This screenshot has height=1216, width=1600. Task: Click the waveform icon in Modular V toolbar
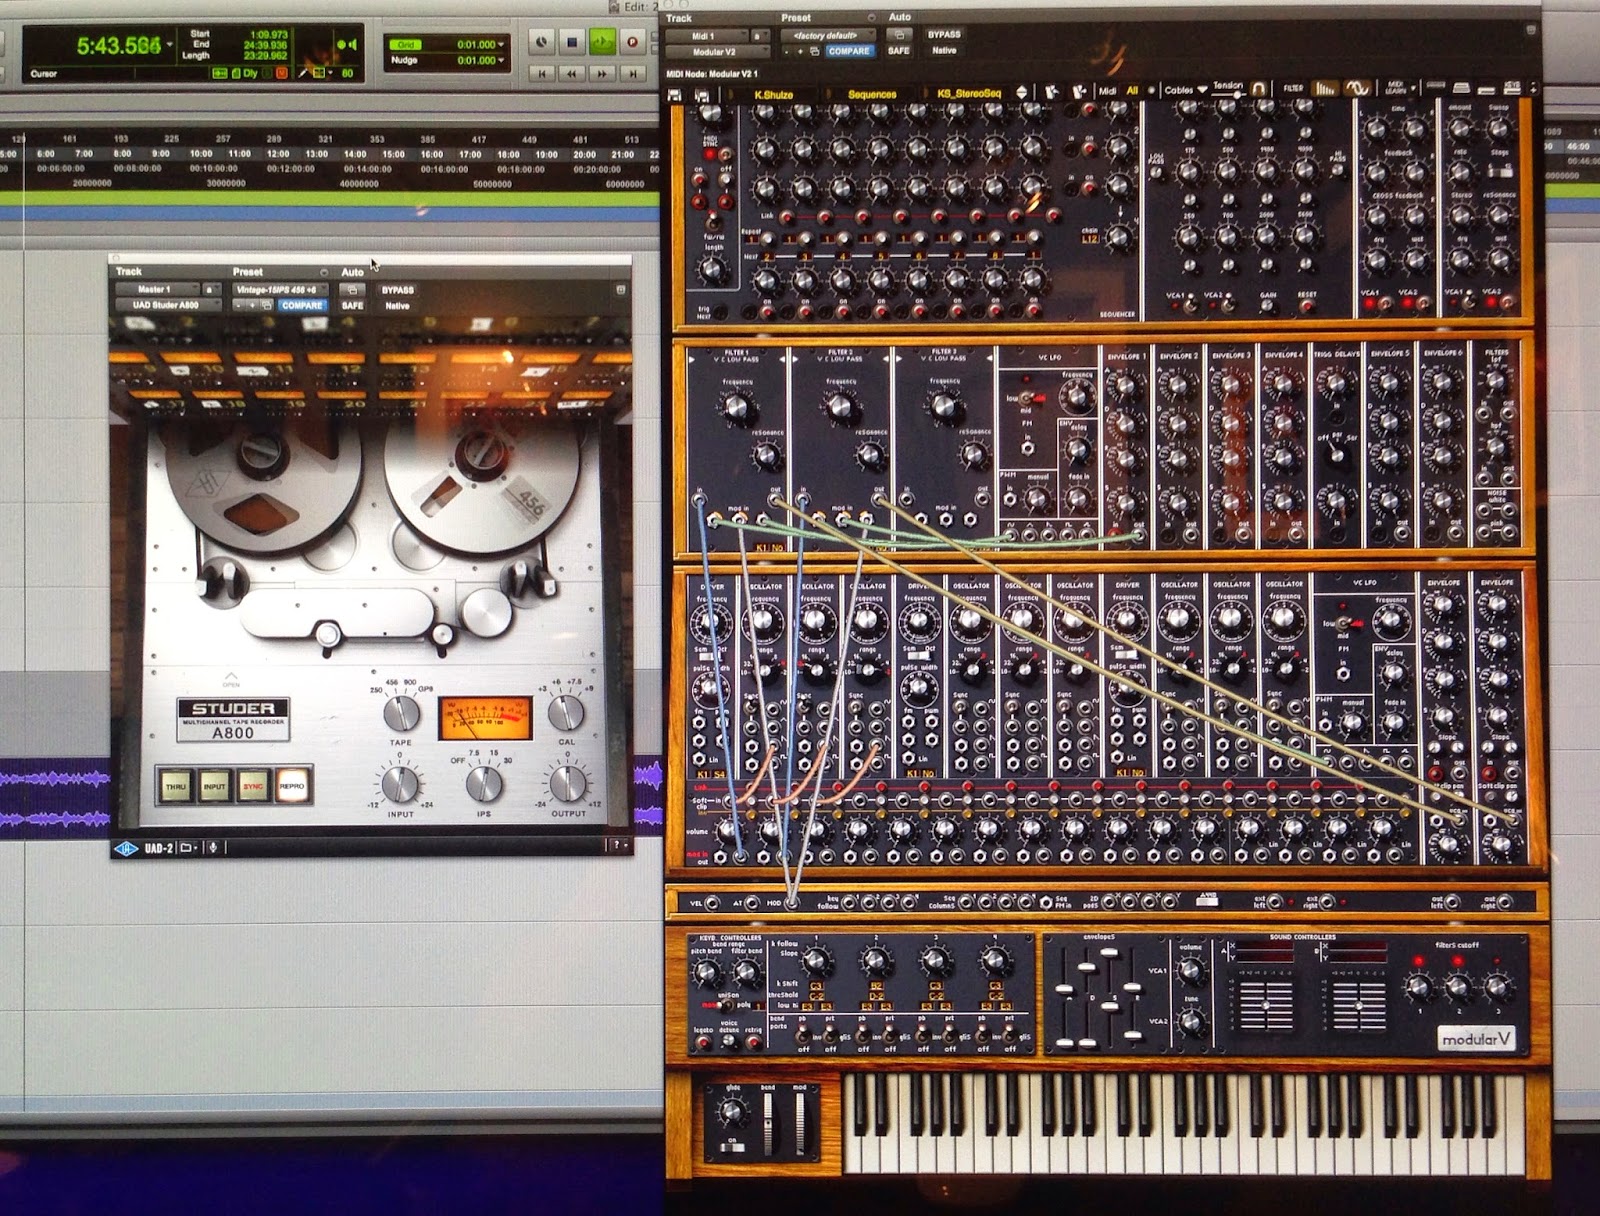coord(1357,89)
